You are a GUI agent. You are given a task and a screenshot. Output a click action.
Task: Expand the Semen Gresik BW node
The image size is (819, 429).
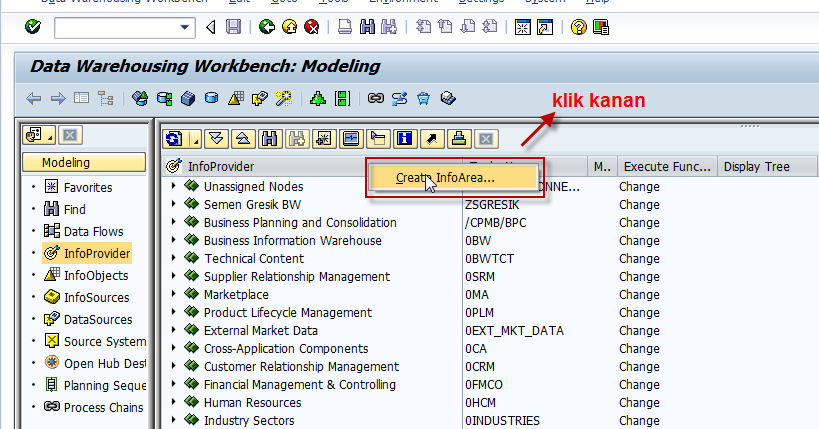click(x=173, y=204)
